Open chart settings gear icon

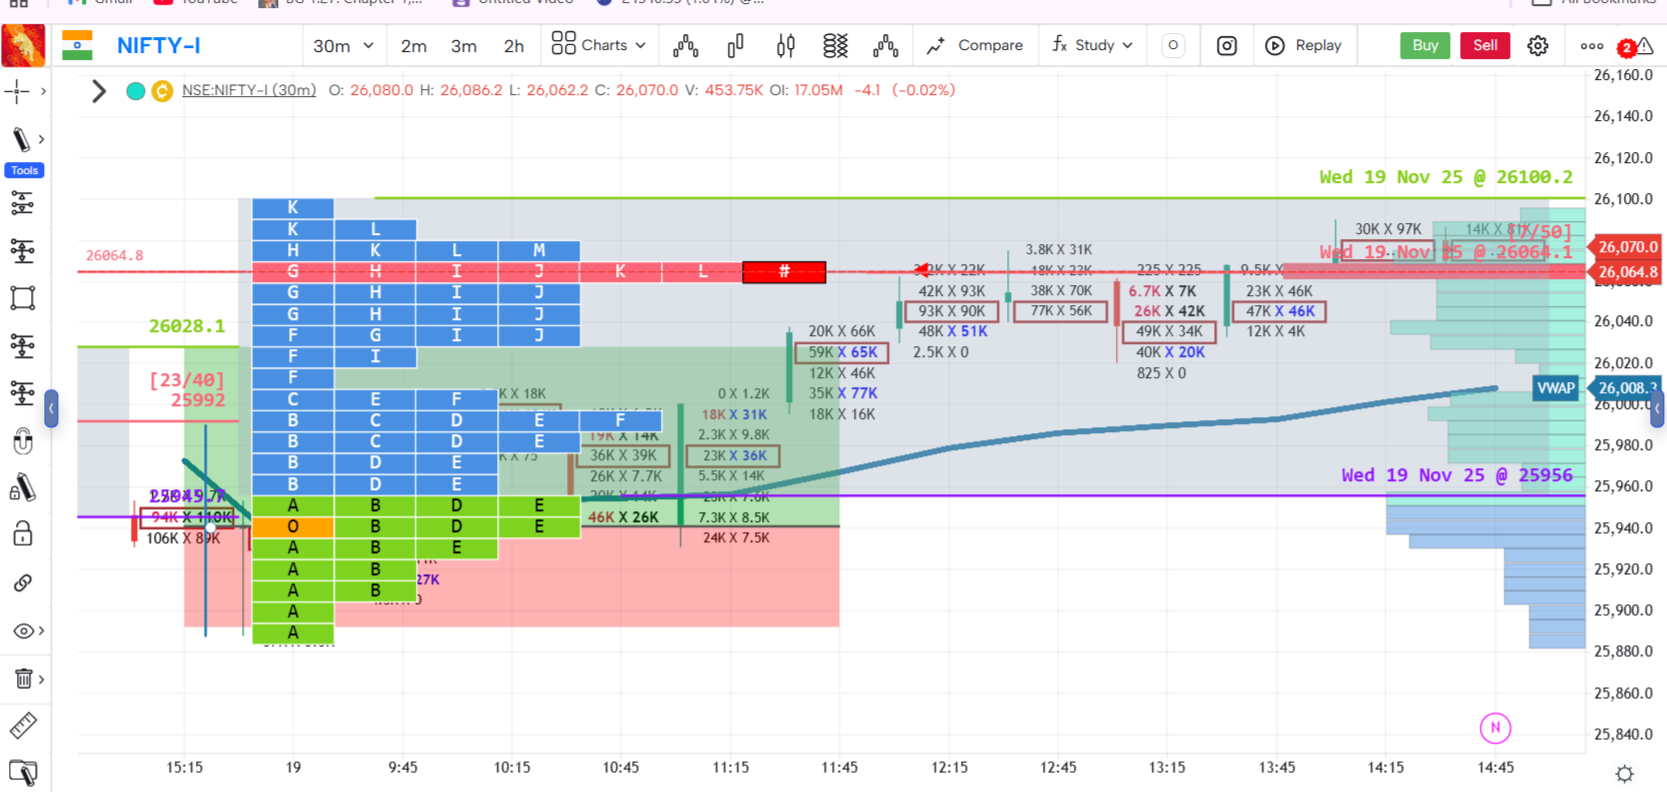point(1537,46)
